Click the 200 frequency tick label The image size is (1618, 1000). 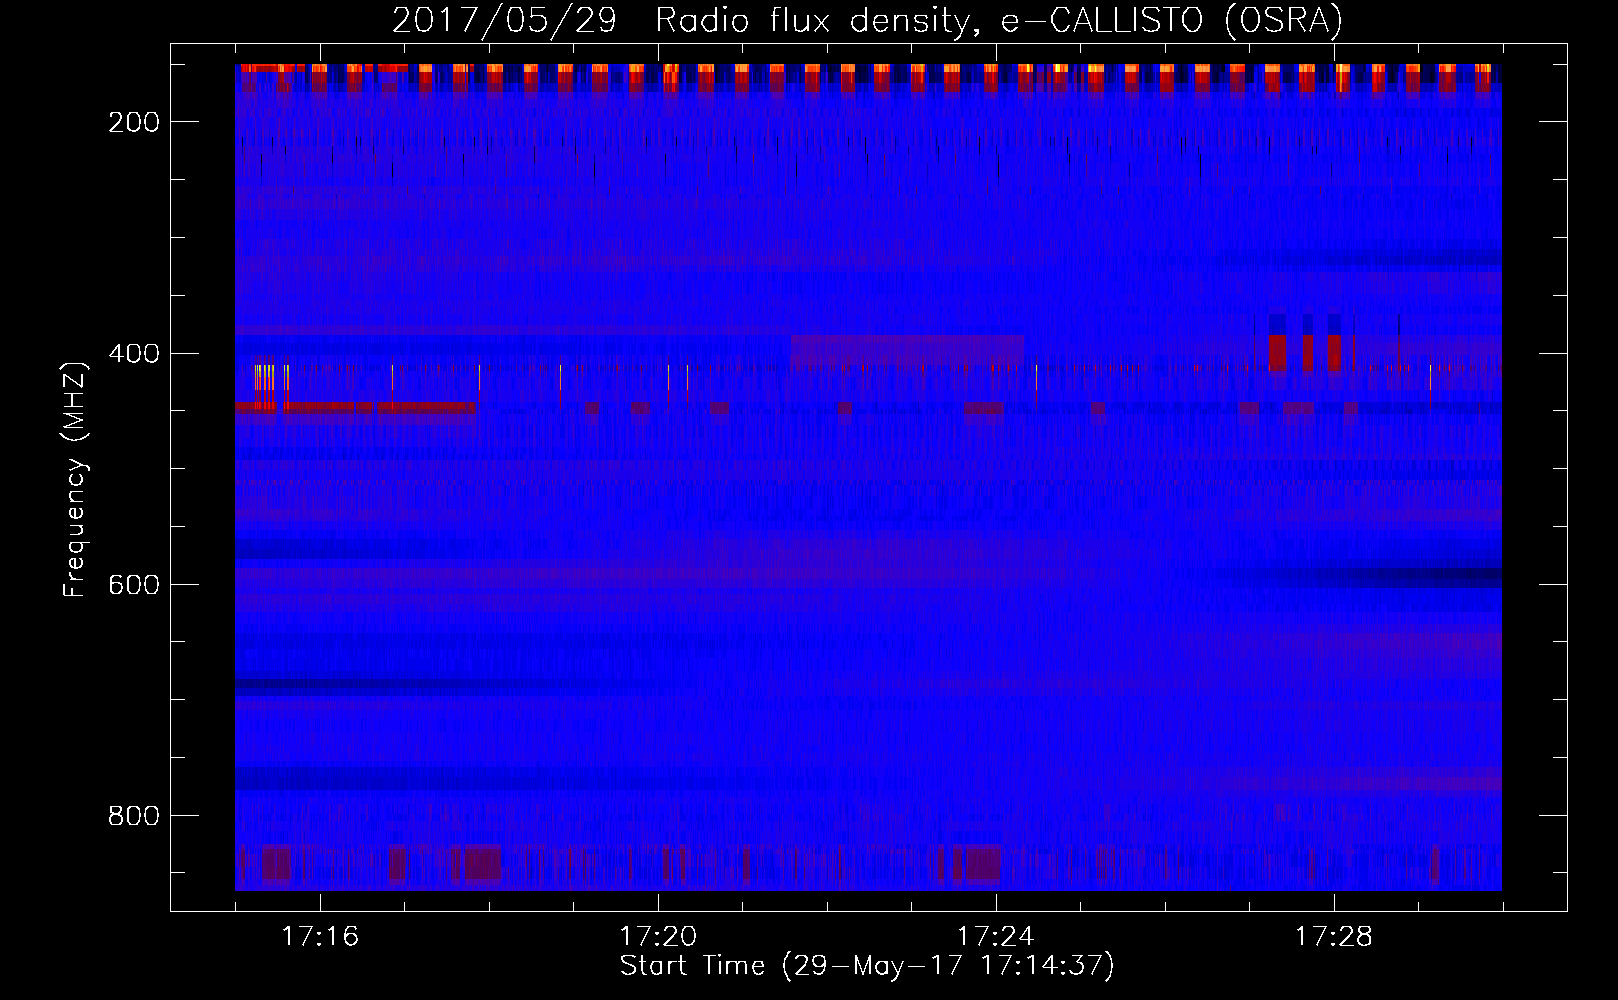(x=134, y=122)
